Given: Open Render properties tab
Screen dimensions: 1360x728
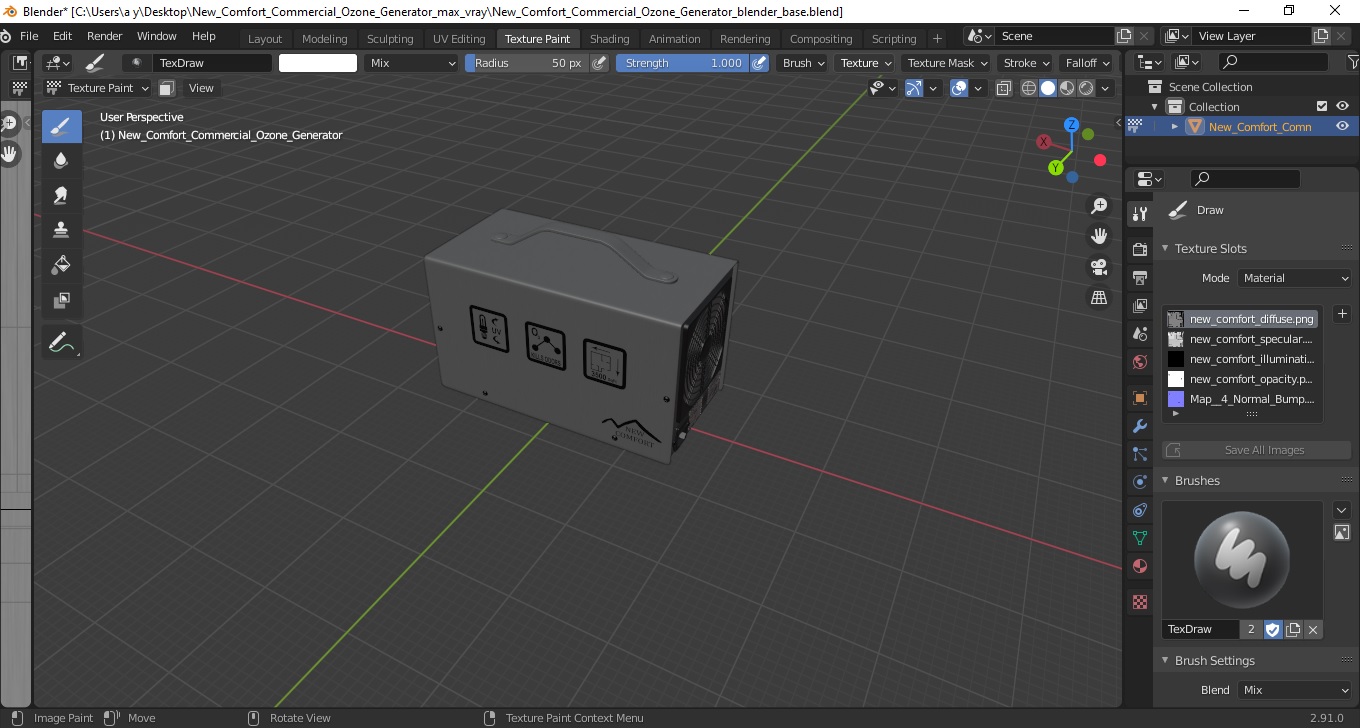Looking at the screenshot, I should (x=1139, y=249).
